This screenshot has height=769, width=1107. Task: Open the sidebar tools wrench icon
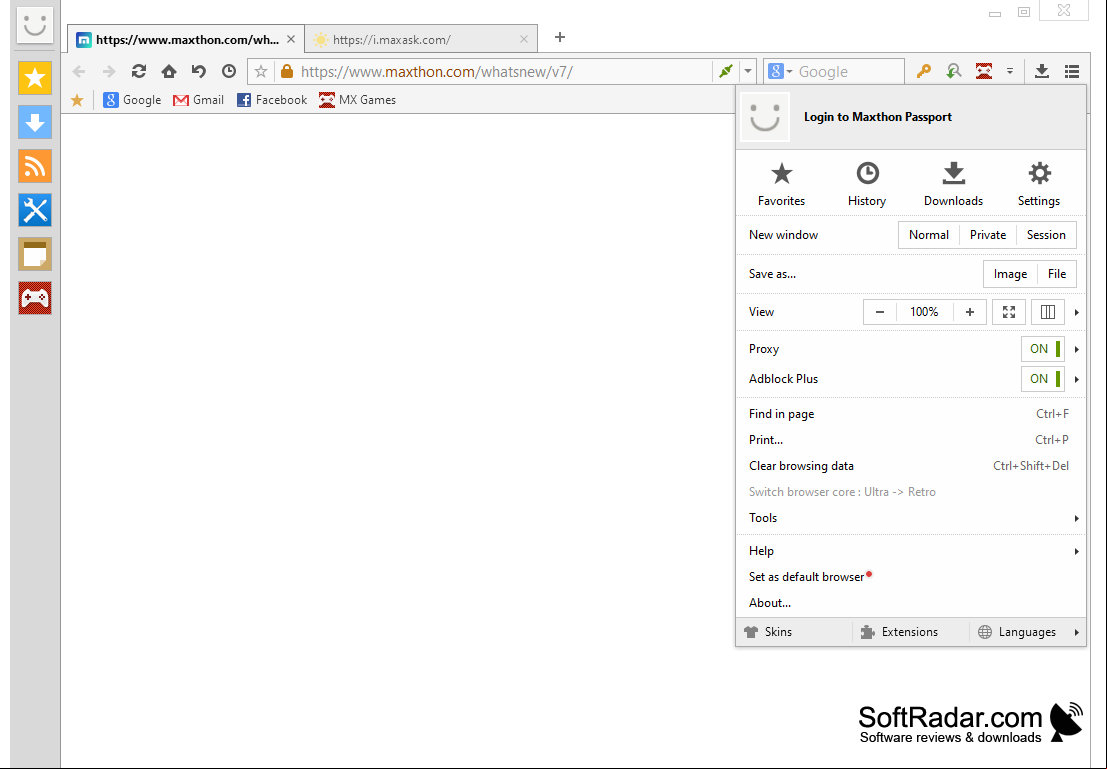35,210
